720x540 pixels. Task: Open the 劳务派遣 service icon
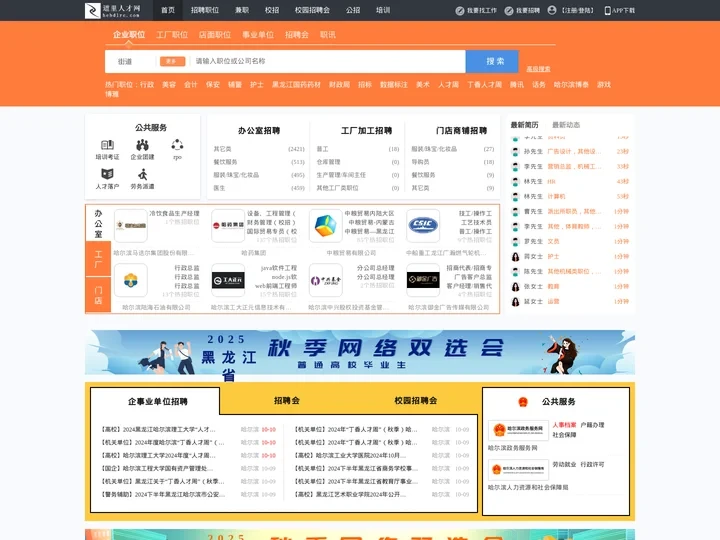(x=142, y=174)
